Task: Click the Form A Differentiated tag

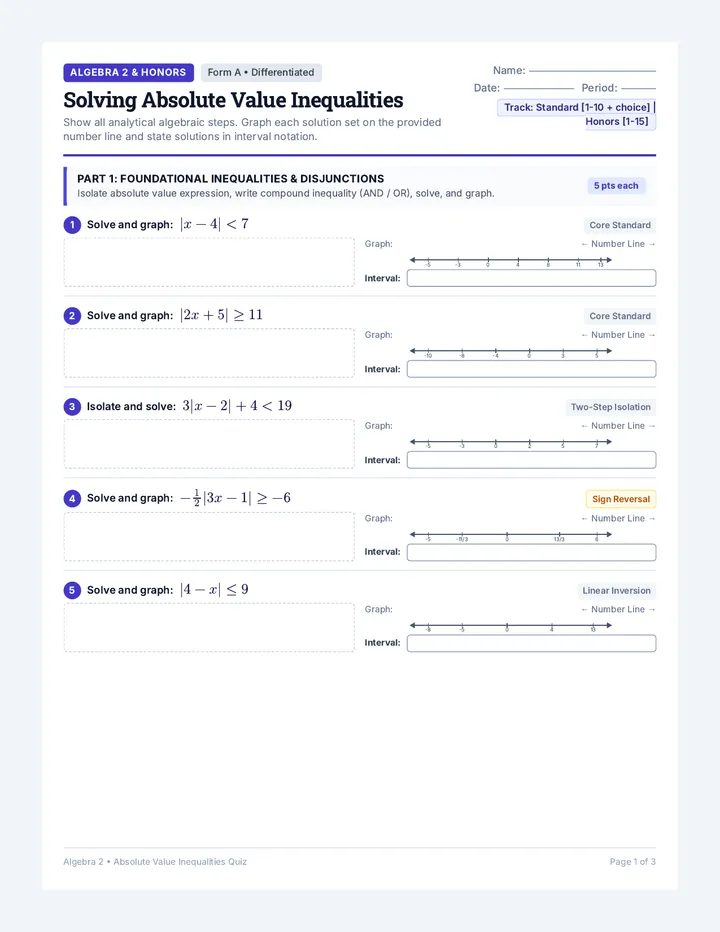Action: 261,73
